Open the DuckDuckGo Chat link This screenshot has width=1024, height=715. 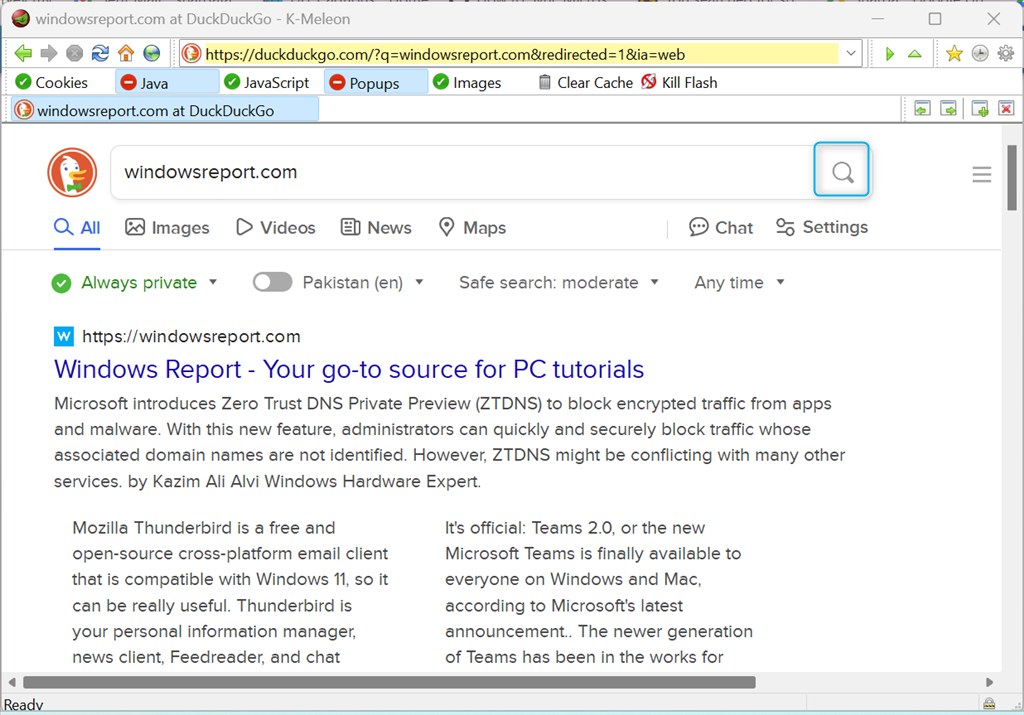[x=721, y=227]
